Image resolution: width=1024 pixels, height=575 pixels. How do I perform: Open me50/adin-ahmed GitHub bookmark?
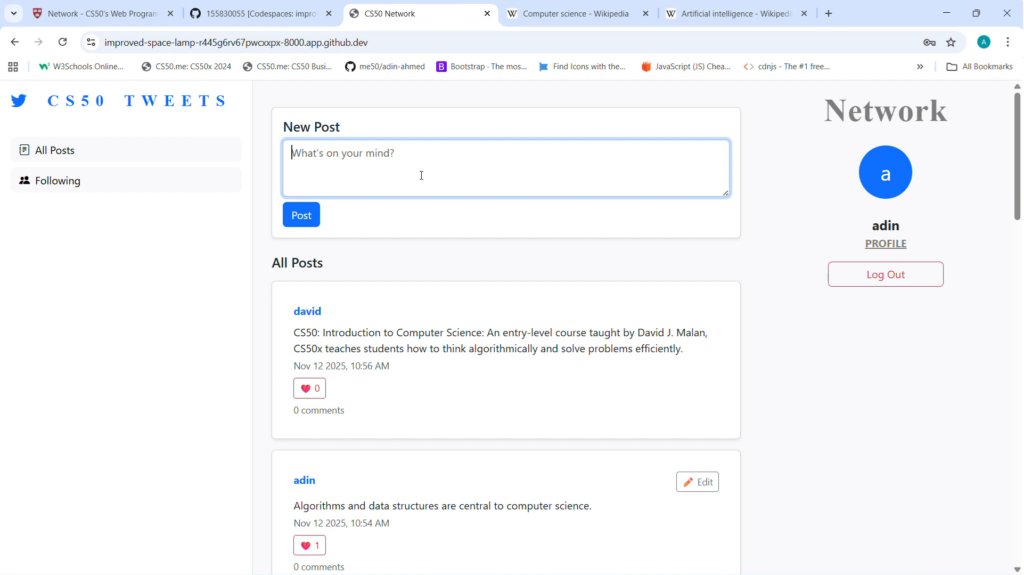click(x=385, y=67)
